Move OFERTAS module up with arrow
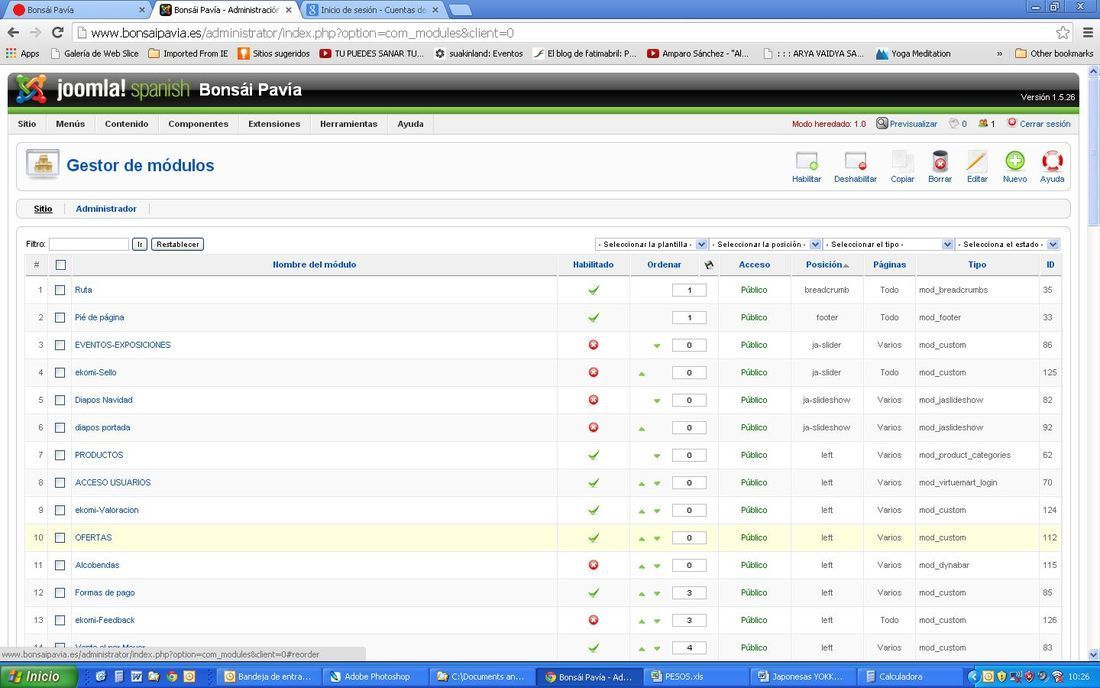Viewport: 1100px width, 688px height. coord(642,539)
